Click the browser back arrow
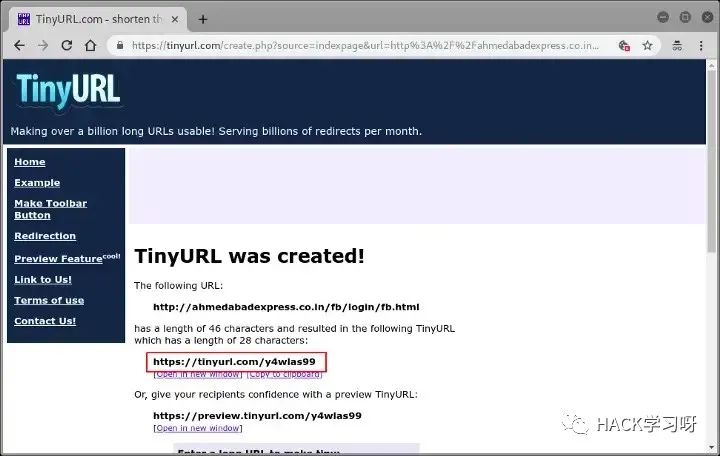Viewport: 720px width, 456px height. 19,45
